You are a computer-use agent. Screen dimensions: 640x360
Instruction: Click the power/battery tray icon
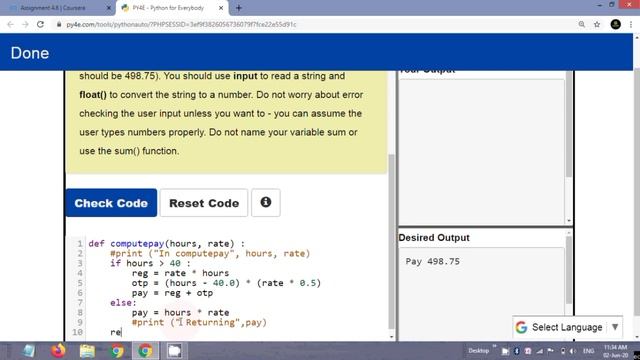pos(563,351)
